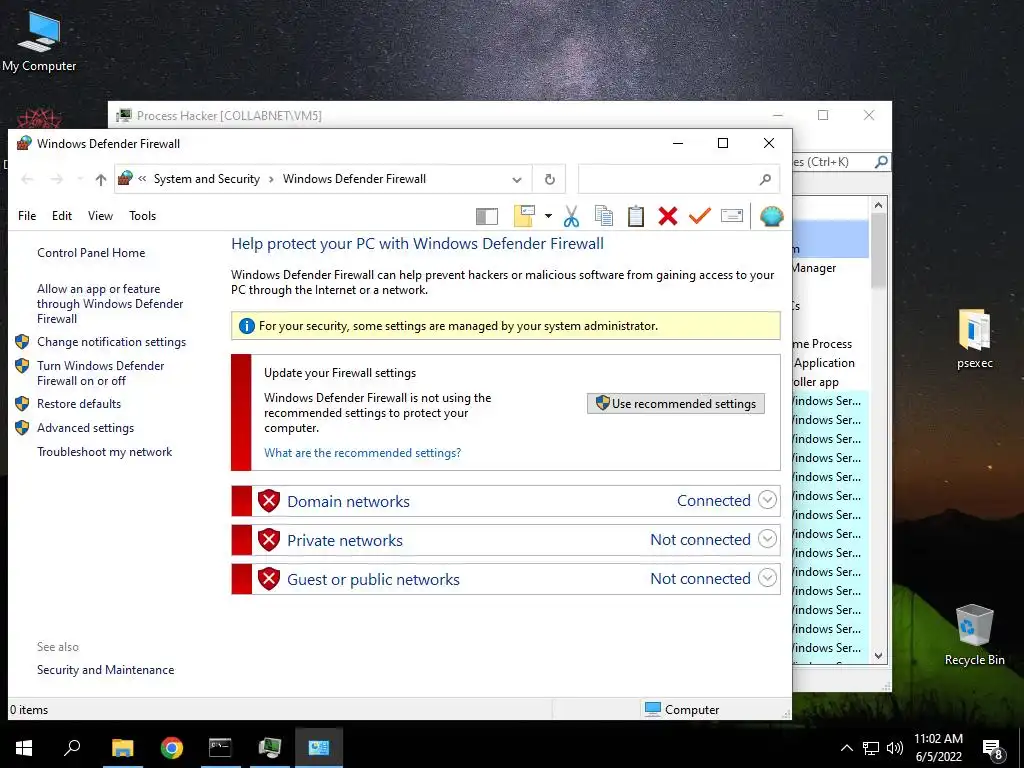Refresh the Windows Defender Firewall page
This screenshot has height=768, width=1024.
tap(550, 179)
